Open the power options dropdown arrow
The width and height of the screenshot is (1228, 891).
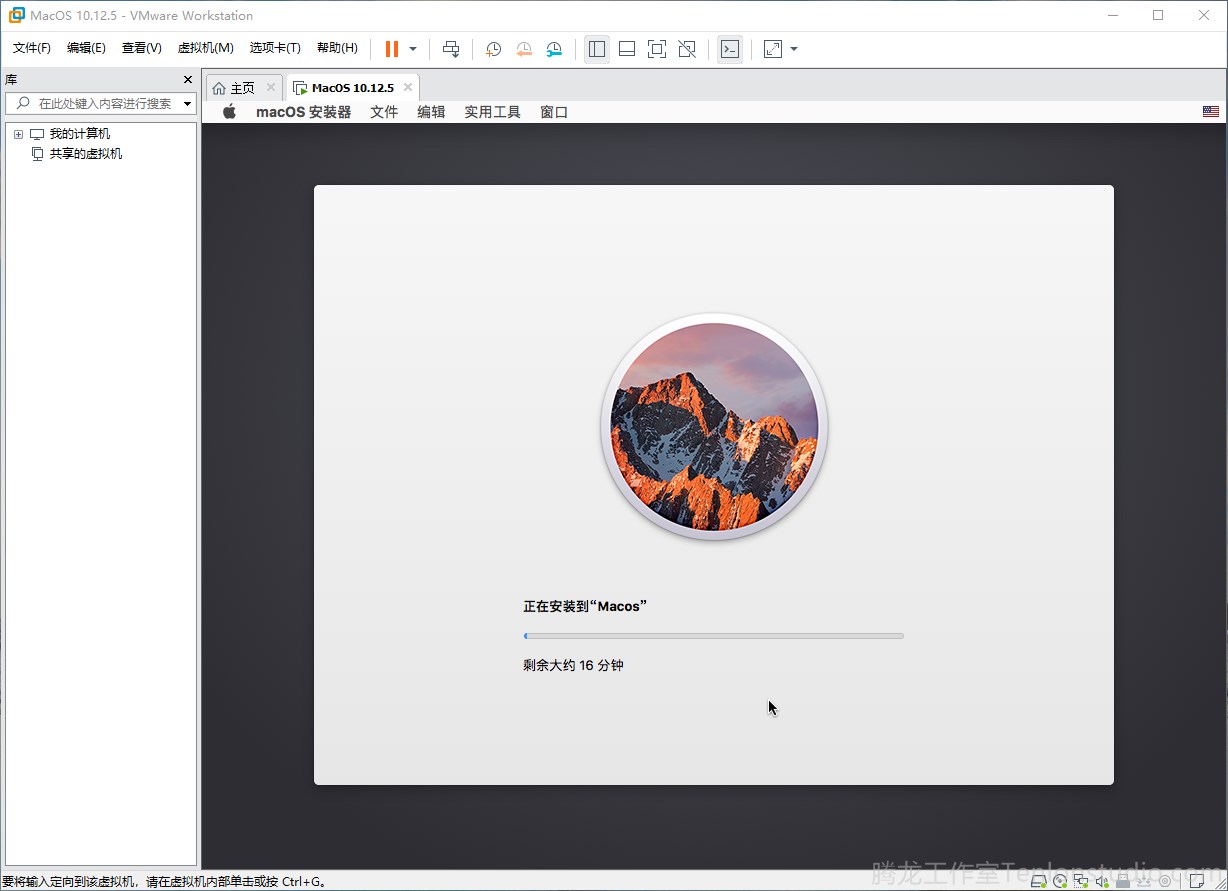click(413, 49)
